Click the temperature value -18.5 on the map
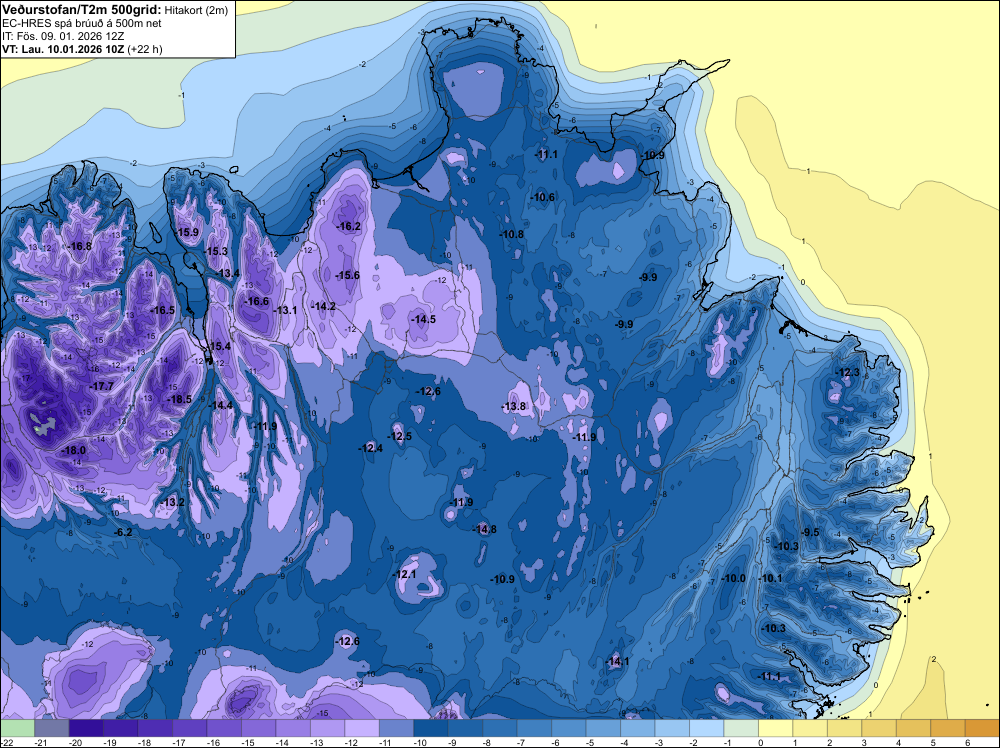Image resolution: width=1000 pixels, height=748 pixels. [x=180, y=399]
